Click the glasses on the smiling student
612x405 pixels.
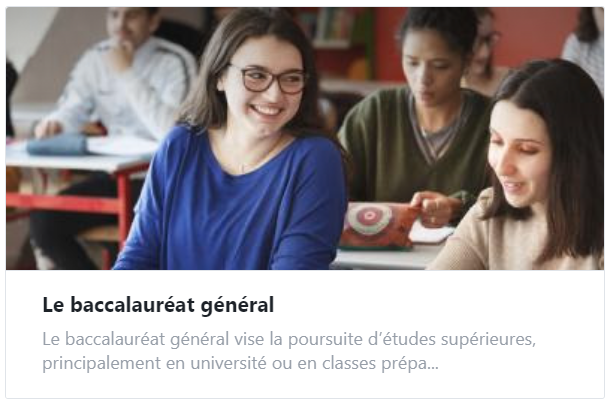(269, 80)
